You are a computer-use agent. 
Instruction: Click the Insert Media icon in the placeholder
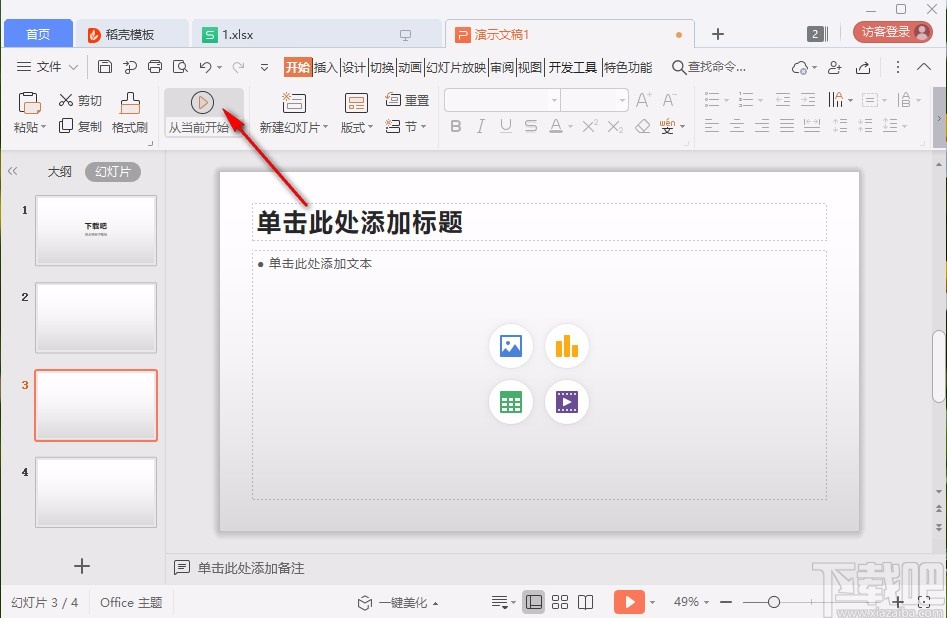pos(567,402)
